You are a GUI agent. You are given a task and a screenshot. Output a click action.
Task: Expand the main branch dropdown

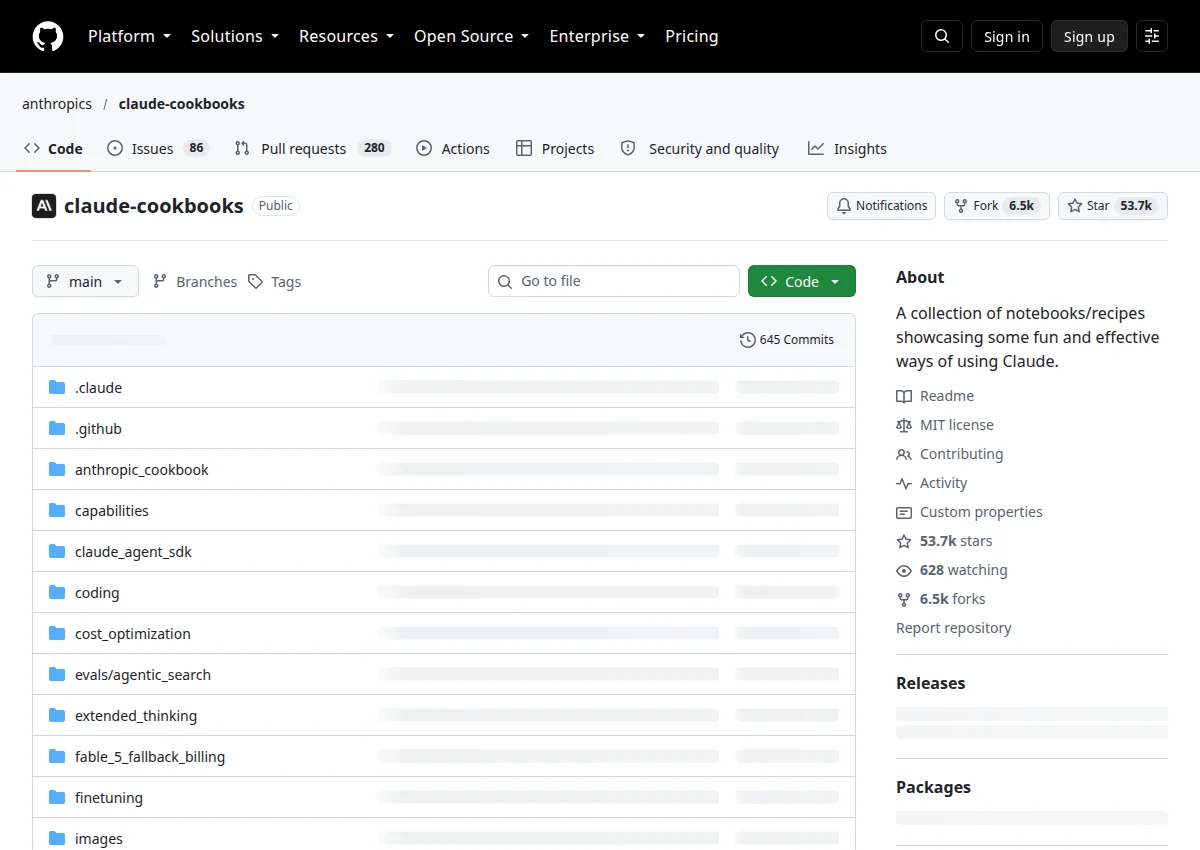[x=84, y=282]
